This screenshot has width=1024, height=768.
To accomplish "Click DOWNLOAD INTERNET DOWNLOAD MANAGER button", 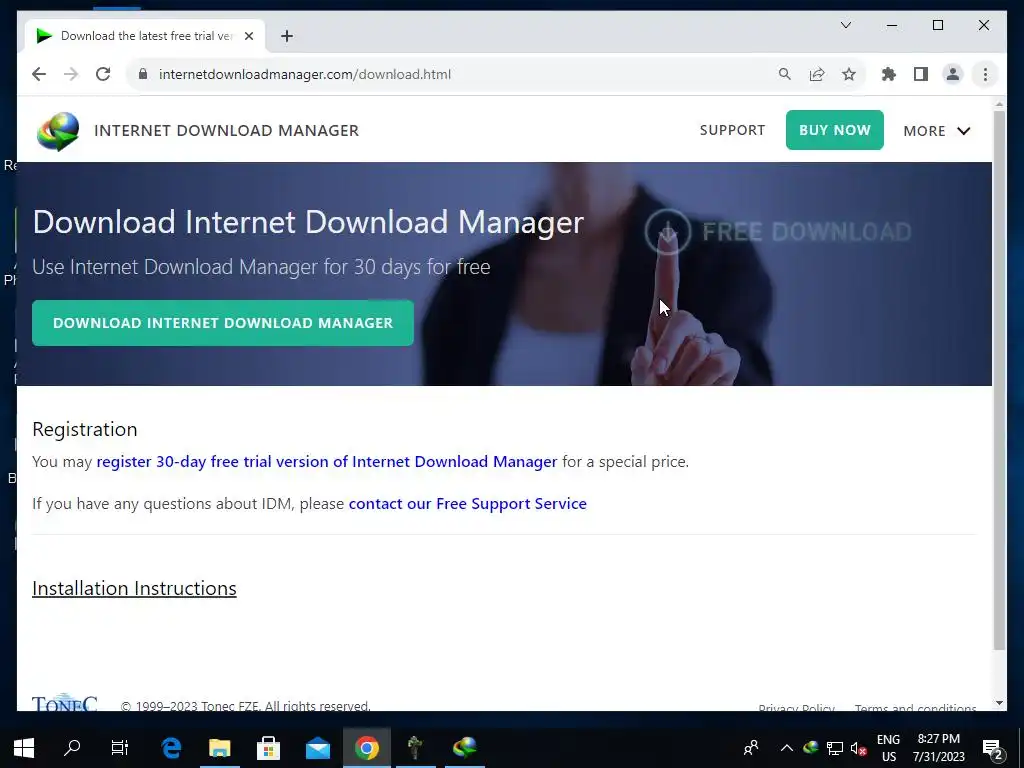I will [223, 323].
